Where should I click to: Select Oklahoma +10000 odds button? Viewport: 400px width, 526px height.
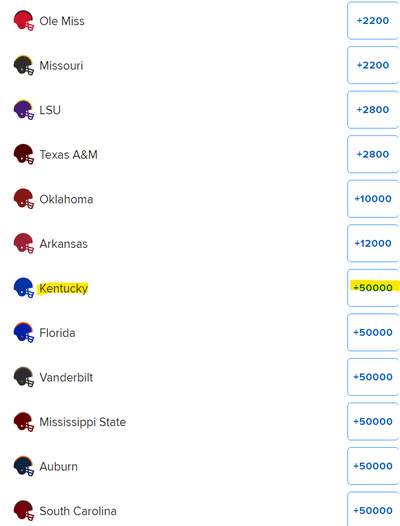373,199
